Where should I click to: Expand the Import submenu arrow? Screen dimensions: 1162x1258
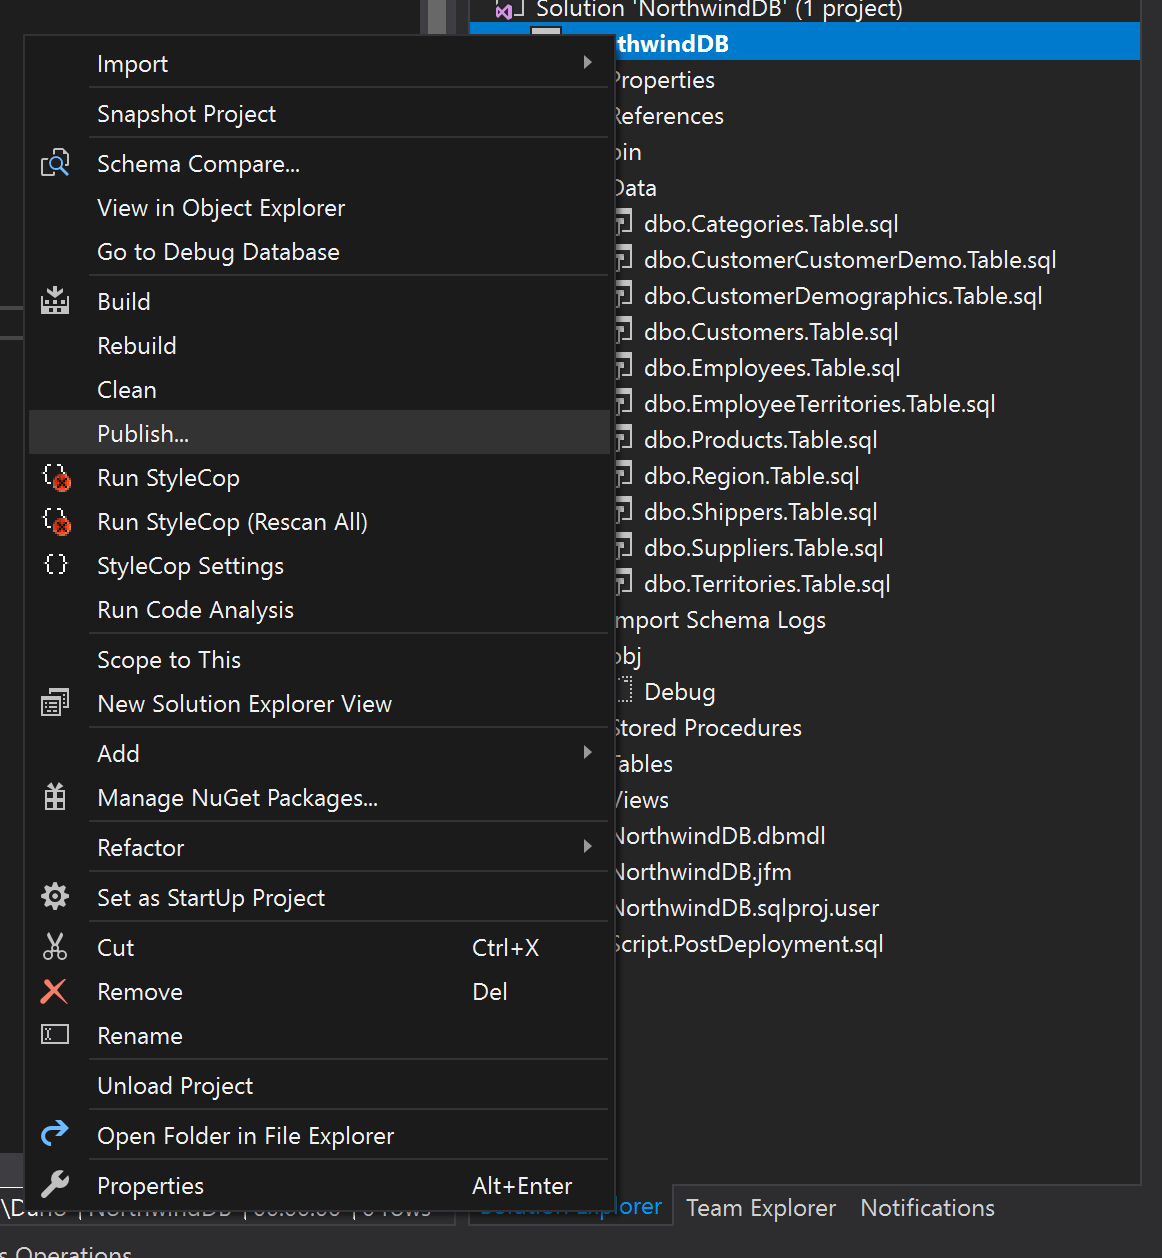pos(588,63)
